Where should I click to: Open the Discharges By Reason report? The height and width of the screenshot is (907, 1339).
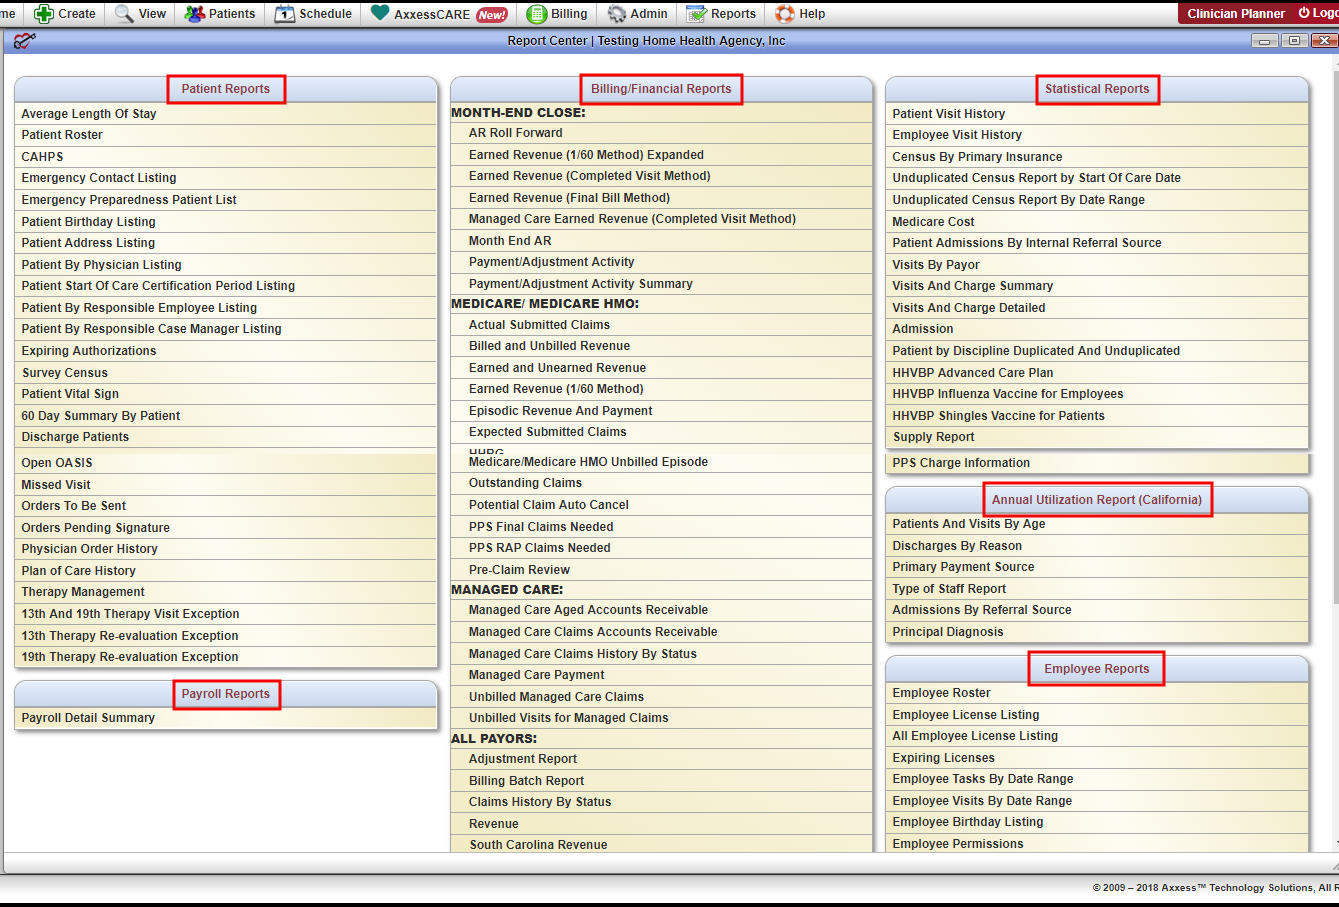[957, 546]
